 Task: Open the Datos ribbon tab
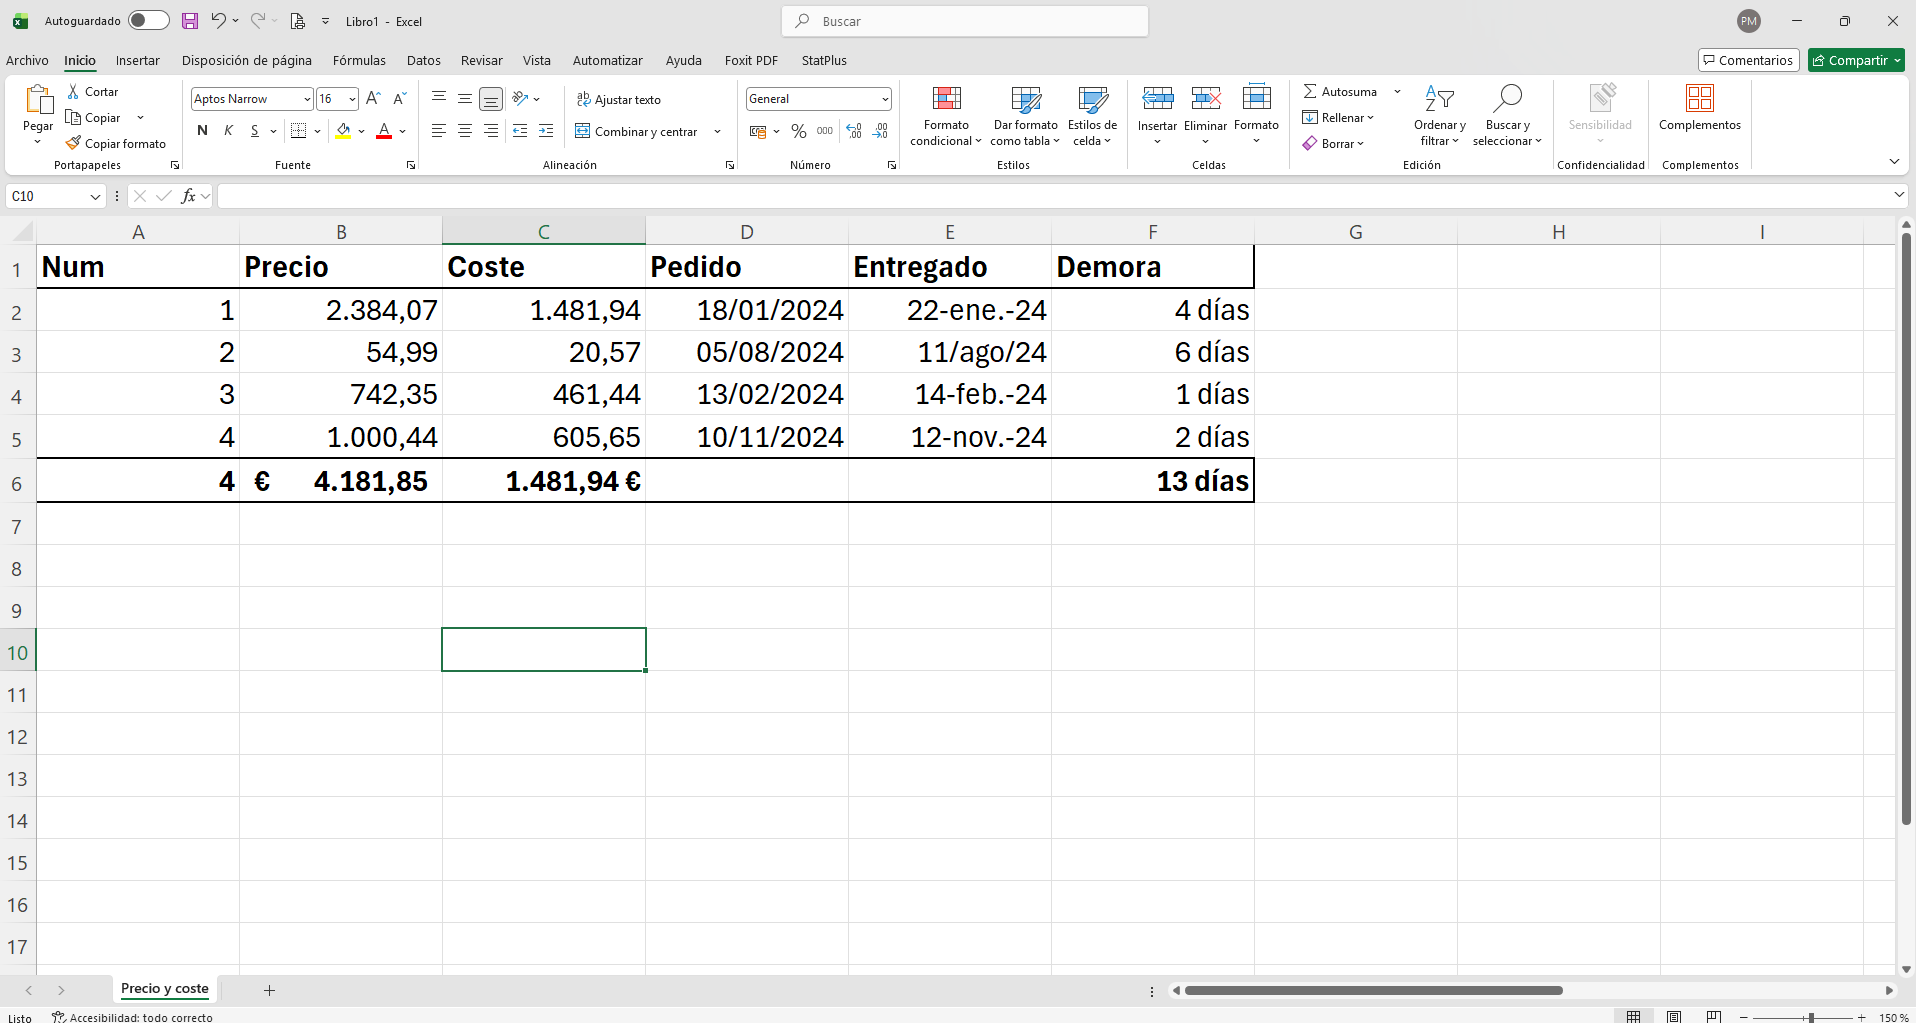(x=424, y=60)
